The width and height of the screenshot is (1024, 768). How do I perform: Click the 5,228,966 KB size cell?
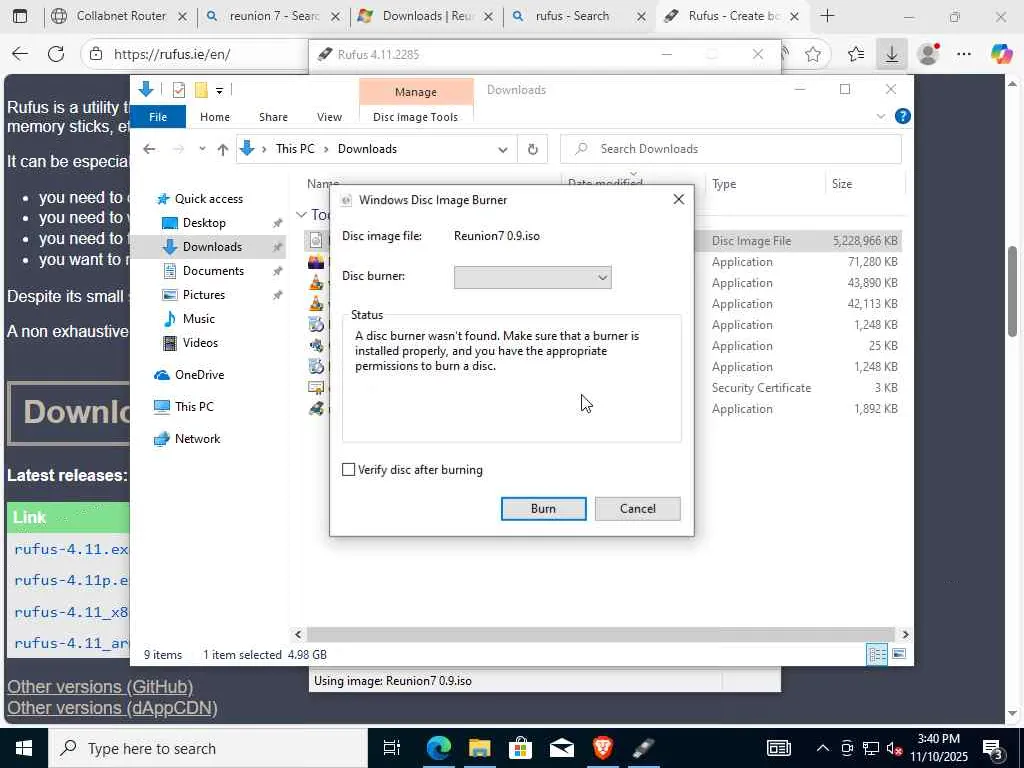click(865, 241)
